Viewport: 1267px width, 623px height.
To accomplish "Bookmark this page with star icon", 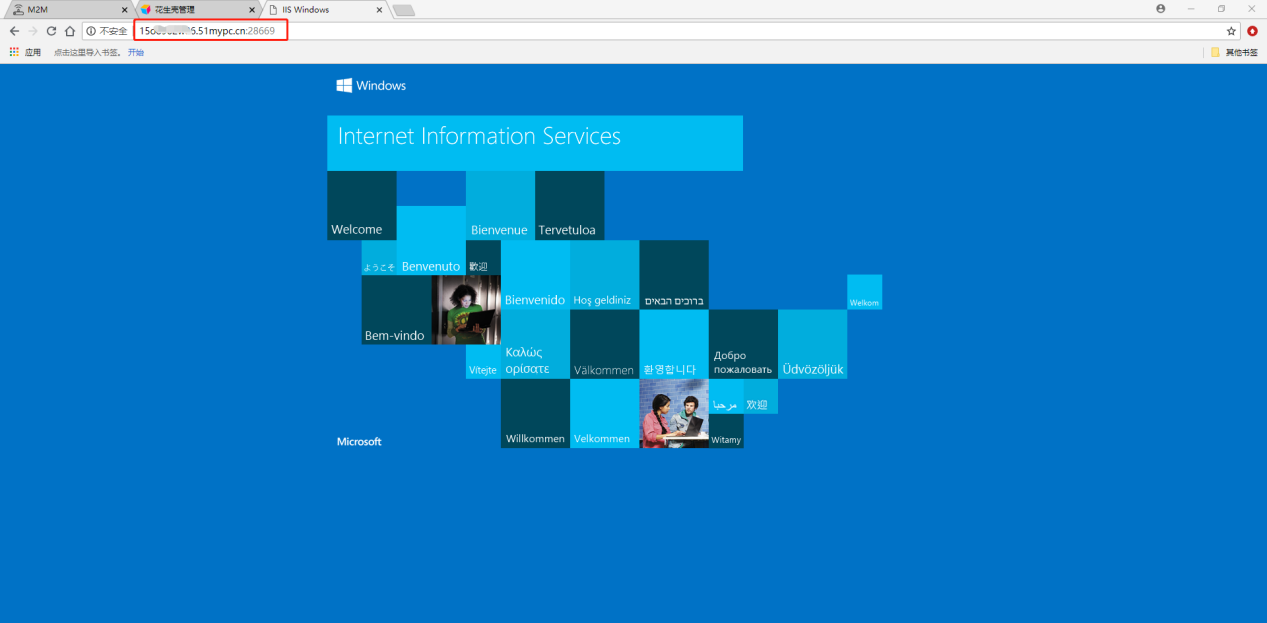I will tap(1231, 31).
